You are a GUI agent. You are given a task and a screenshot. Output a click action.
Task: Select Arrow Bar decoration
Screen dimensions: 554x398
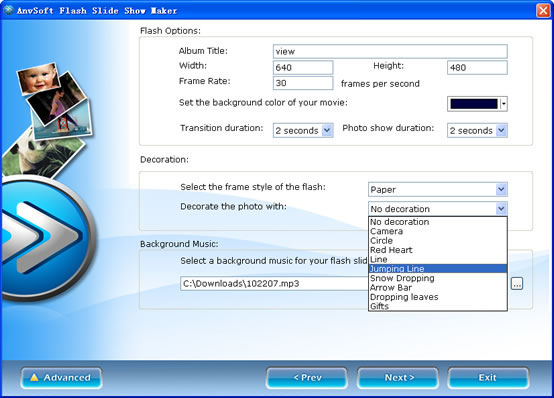(437, 287)
